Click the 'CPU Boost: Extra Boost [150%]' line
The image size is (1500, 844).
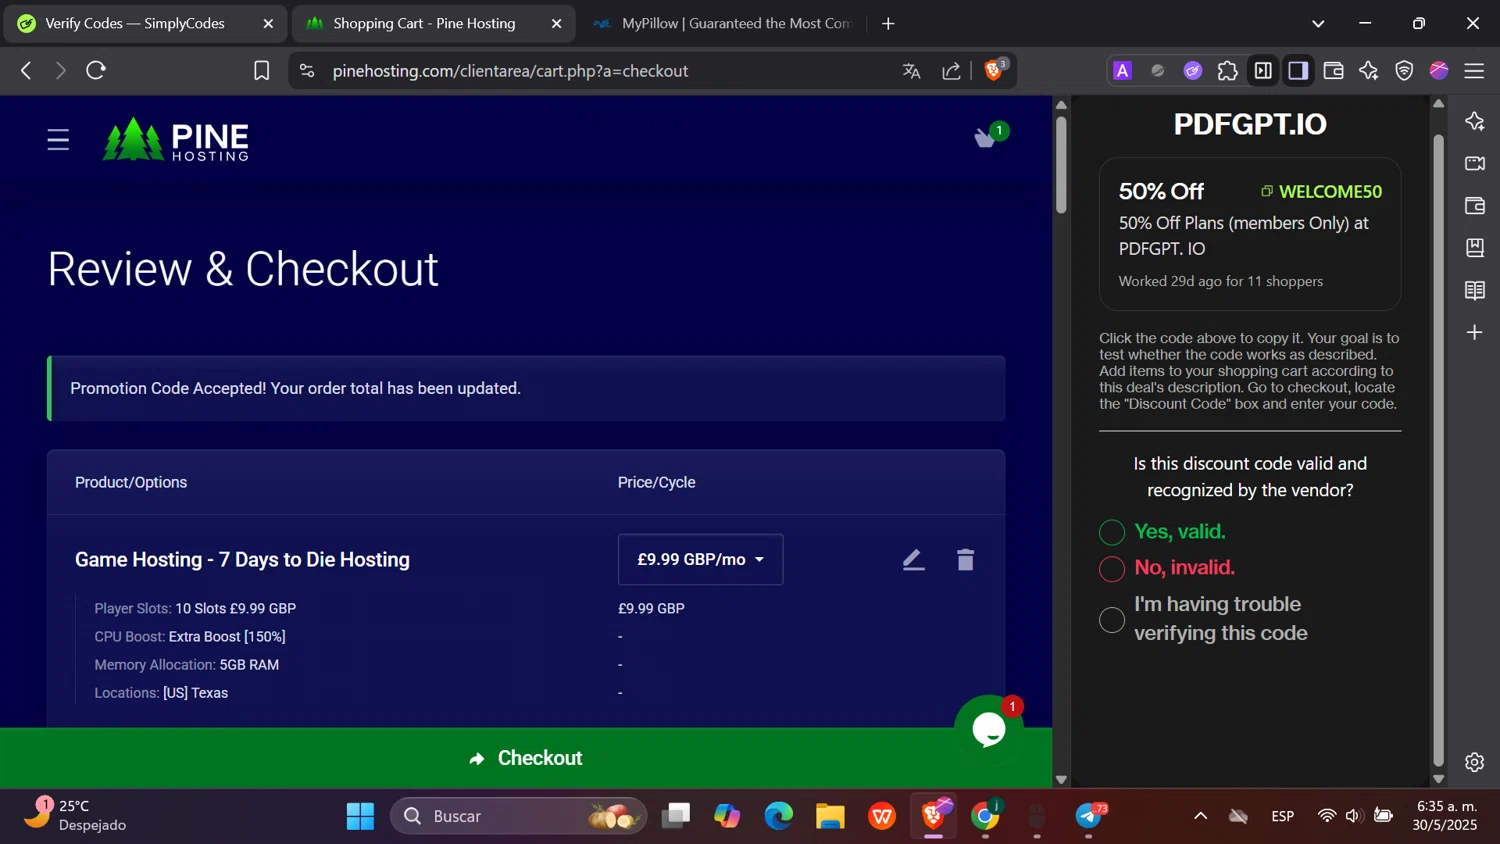click(190, 636)
